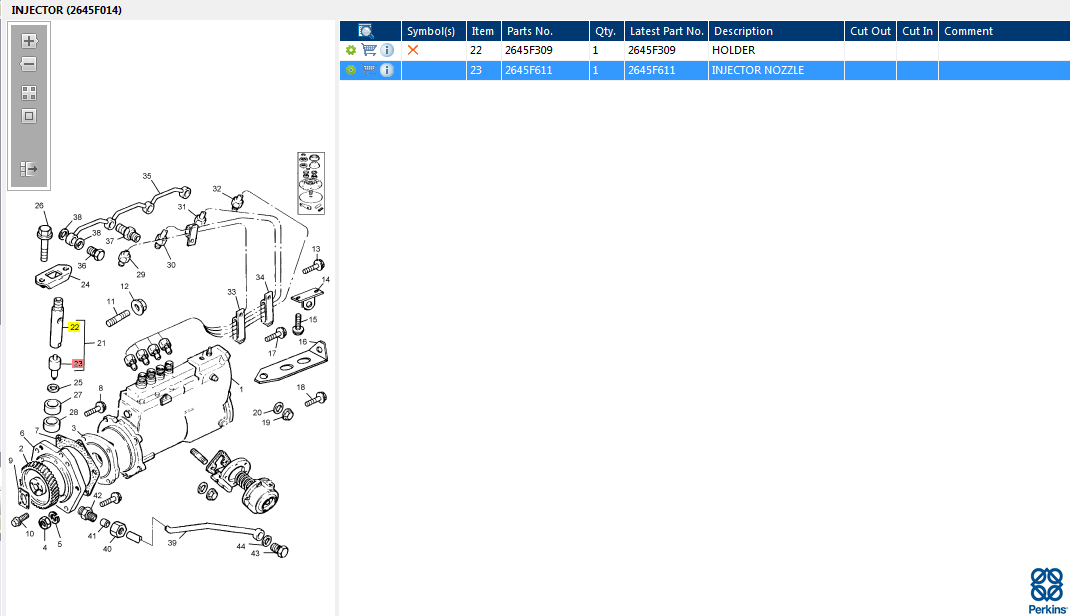
Task: Click callout 21 in diagram
Action: [x=101, y=343]
